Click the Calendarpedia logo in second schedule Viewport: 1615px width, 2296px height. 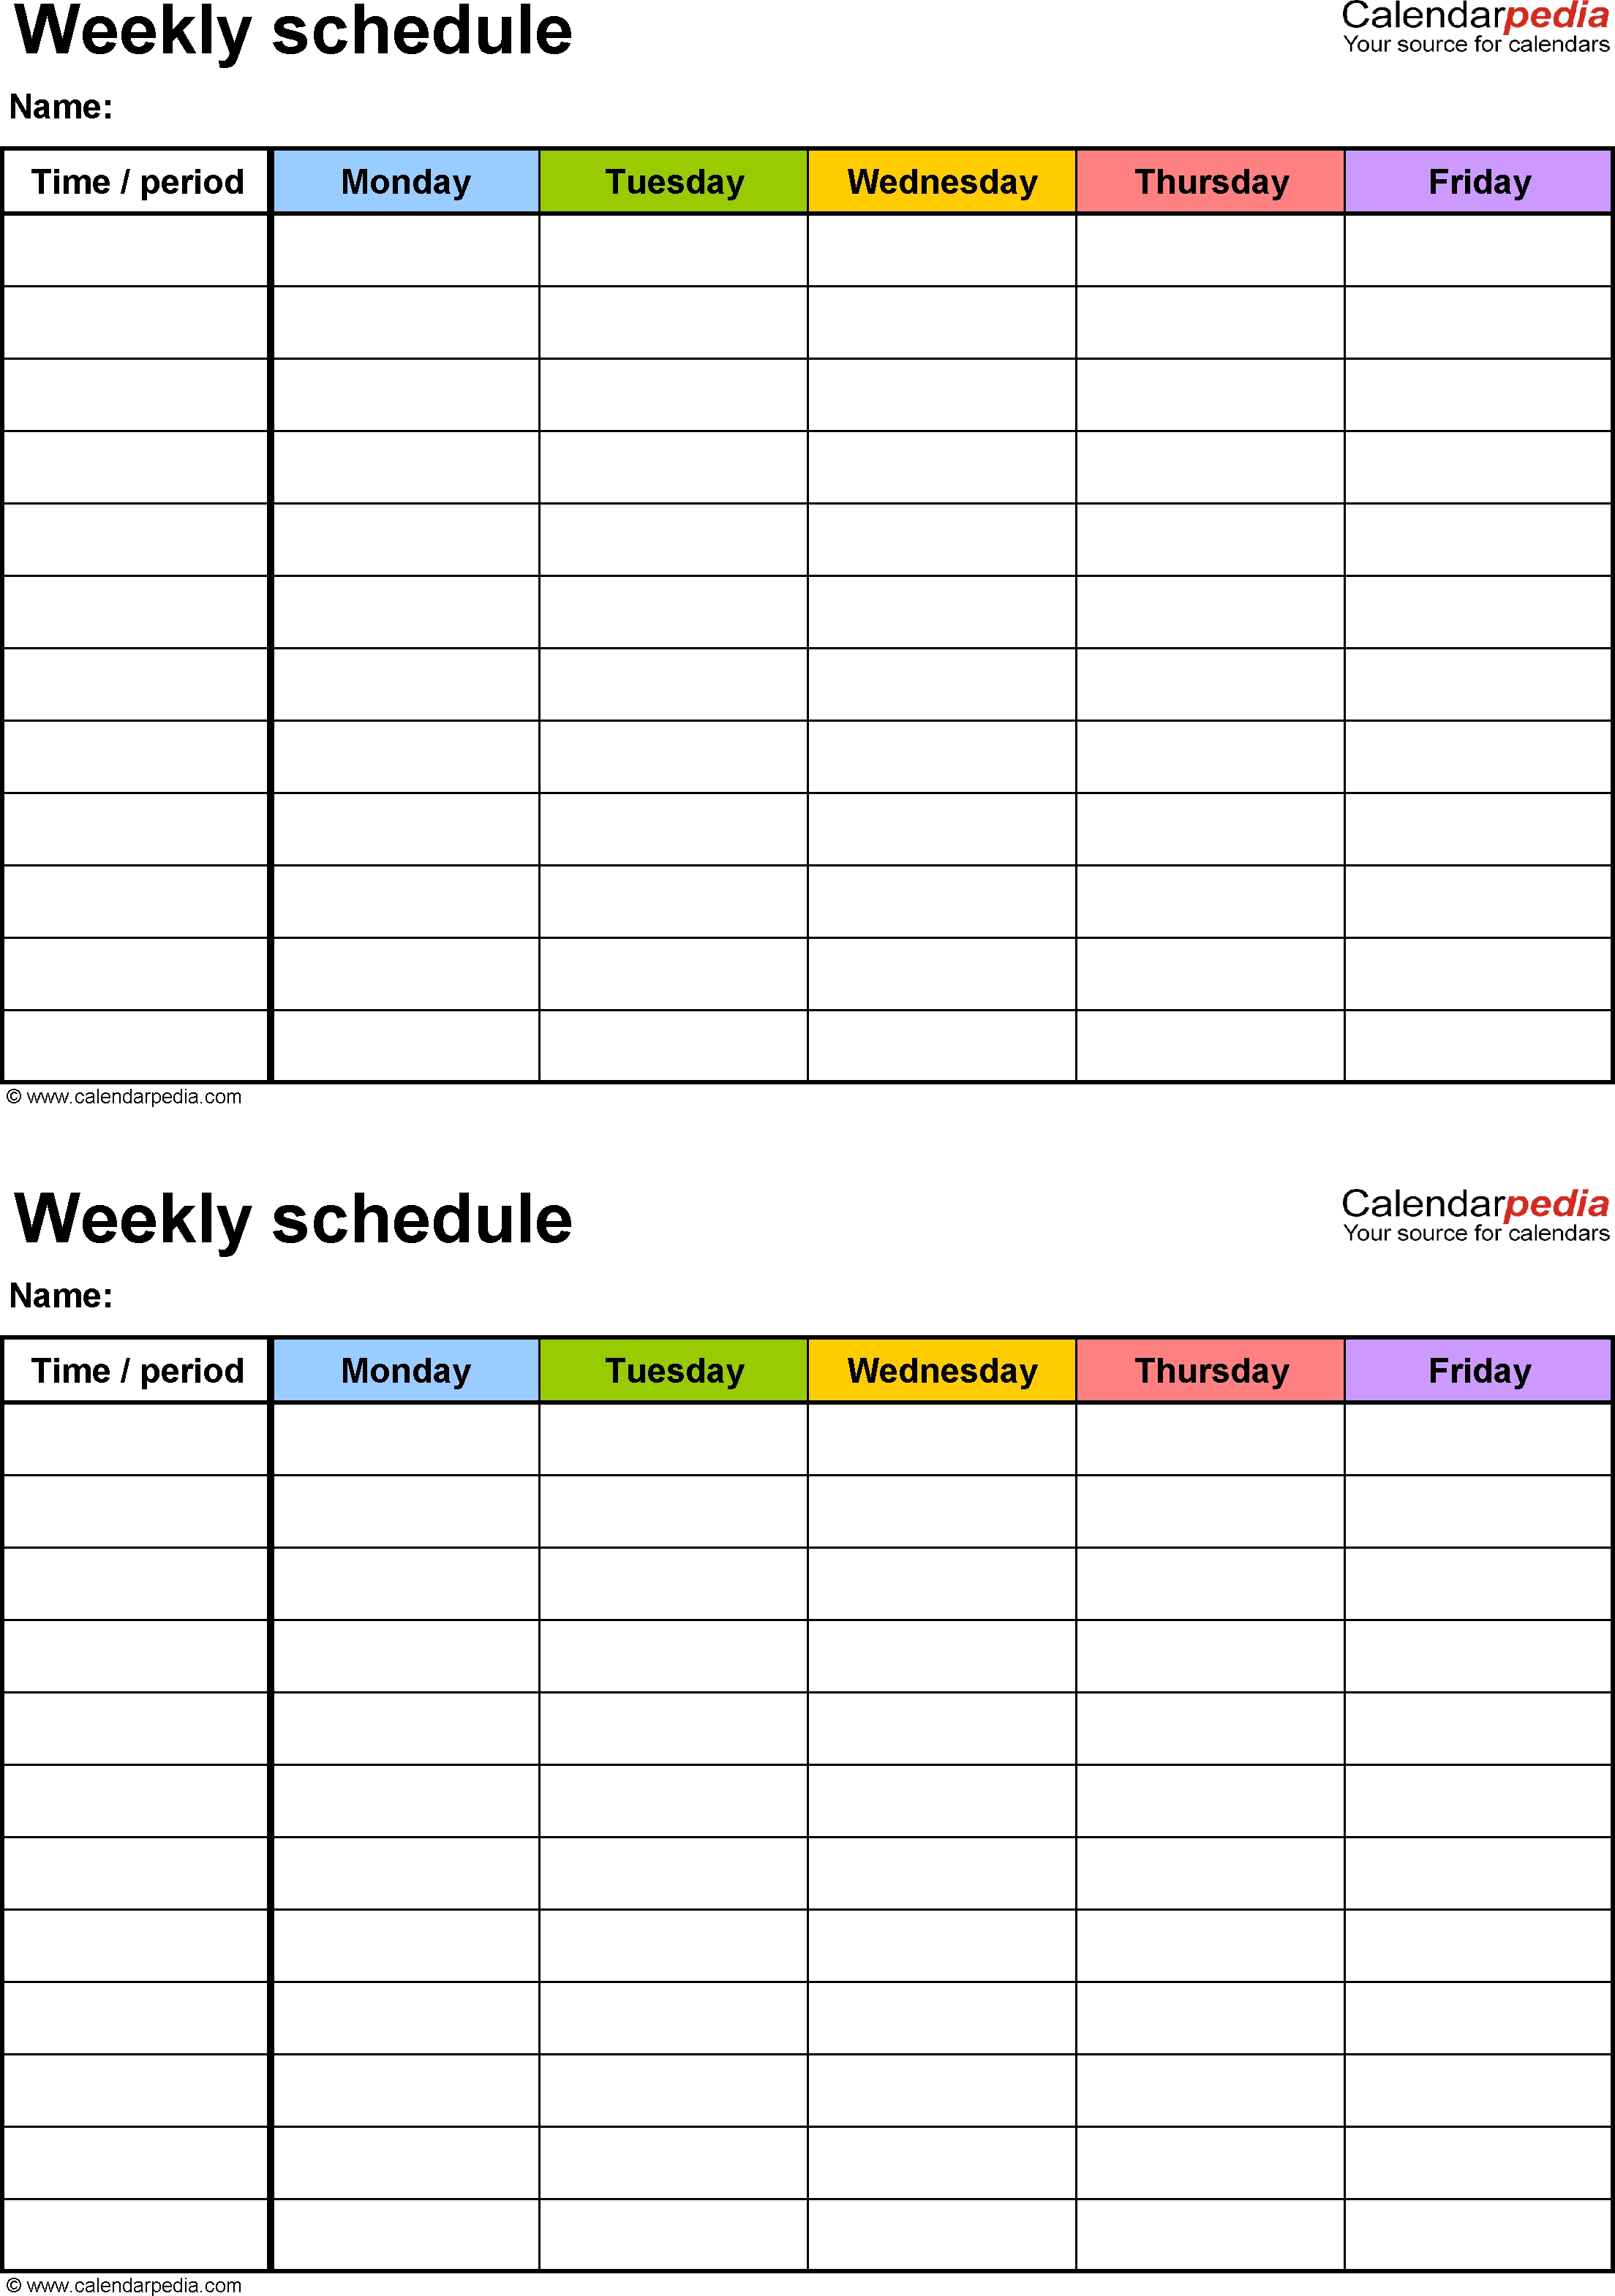1433,1206
